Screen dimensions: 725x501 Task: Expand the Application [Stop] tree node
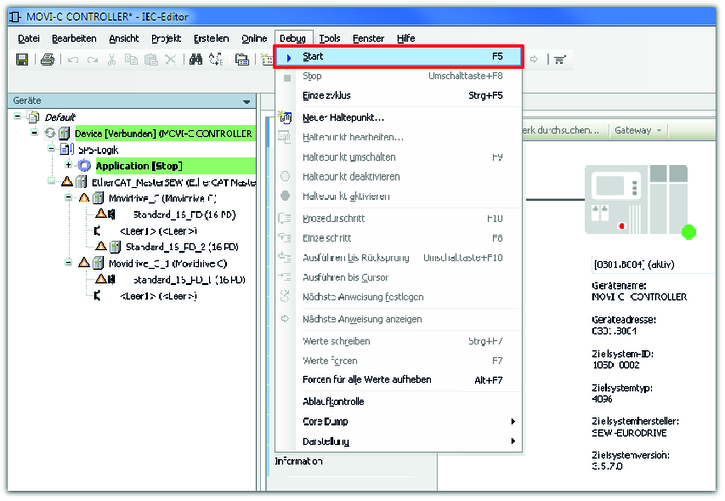tap(68, 165)
